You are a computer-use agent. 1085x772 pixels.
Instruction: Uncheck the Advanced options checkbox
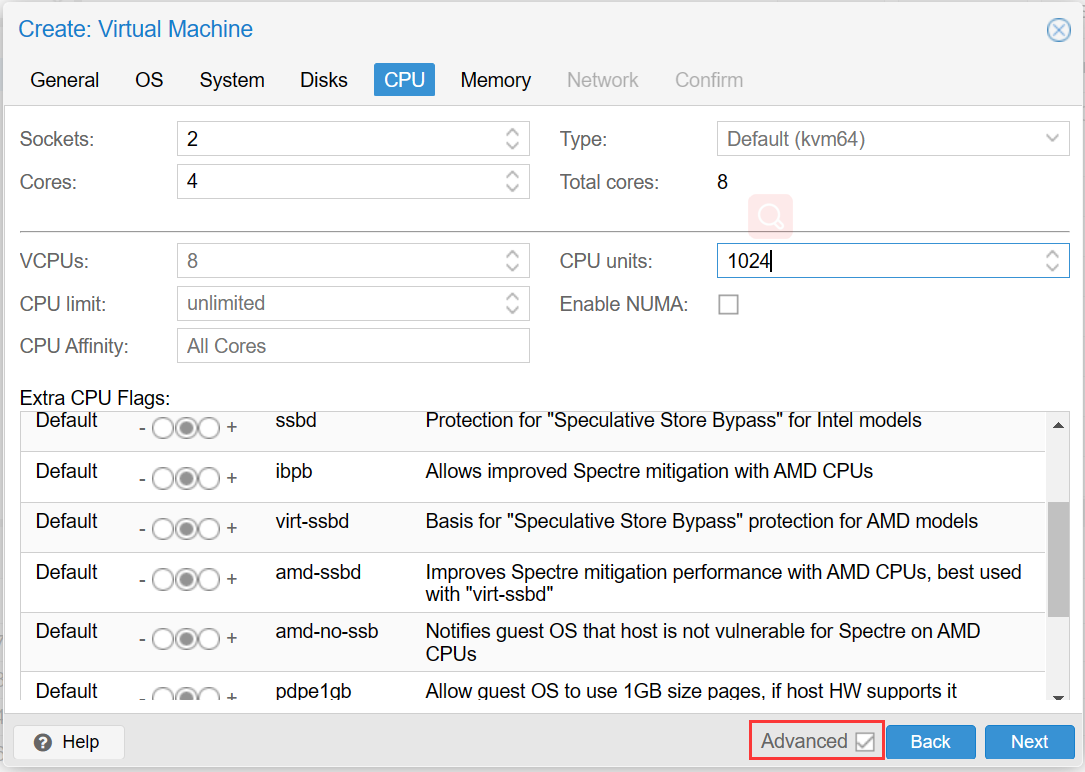point(865,742)
